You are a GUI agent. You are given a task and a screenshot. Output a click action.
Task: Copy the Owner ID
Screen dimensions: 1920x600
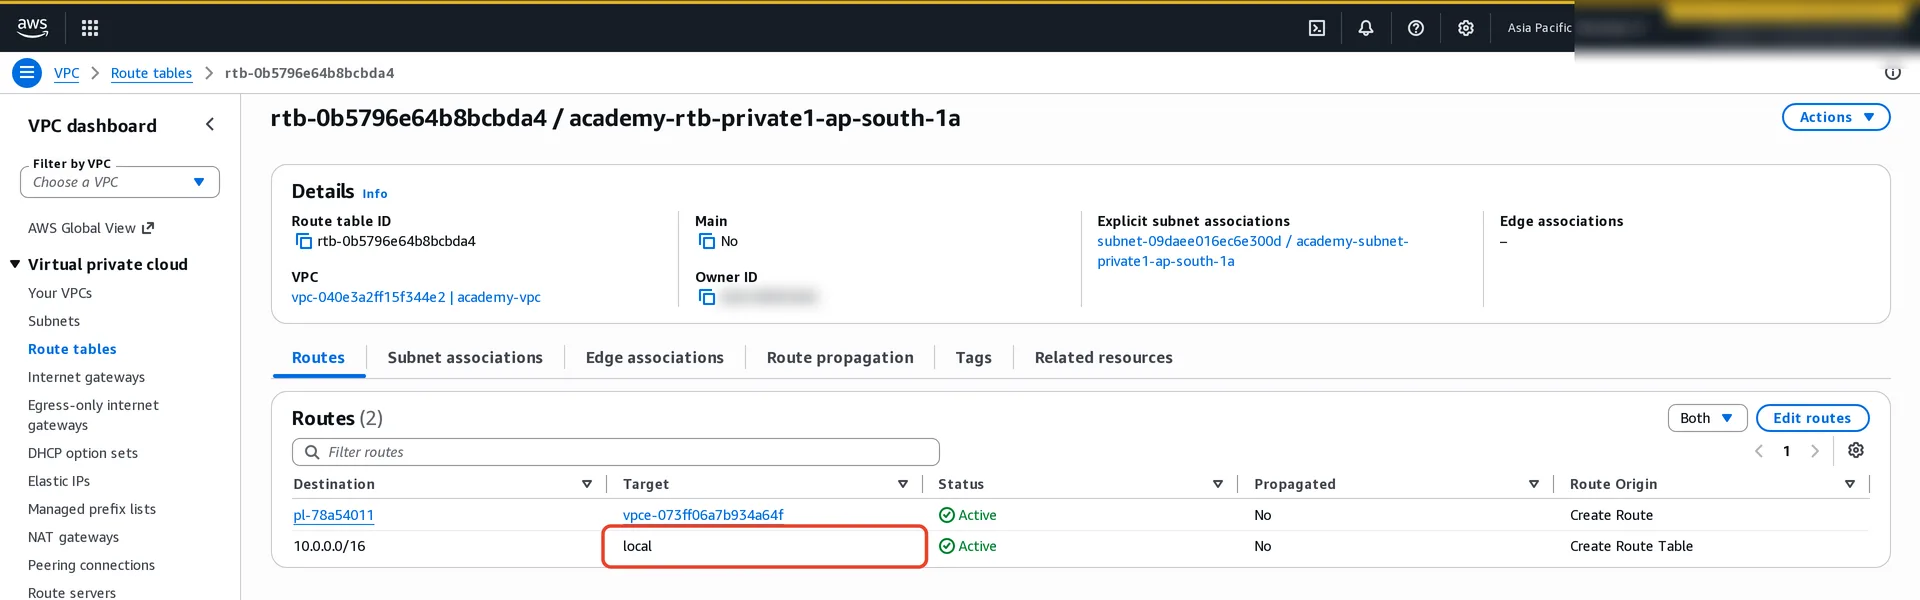tap(707, 297)
